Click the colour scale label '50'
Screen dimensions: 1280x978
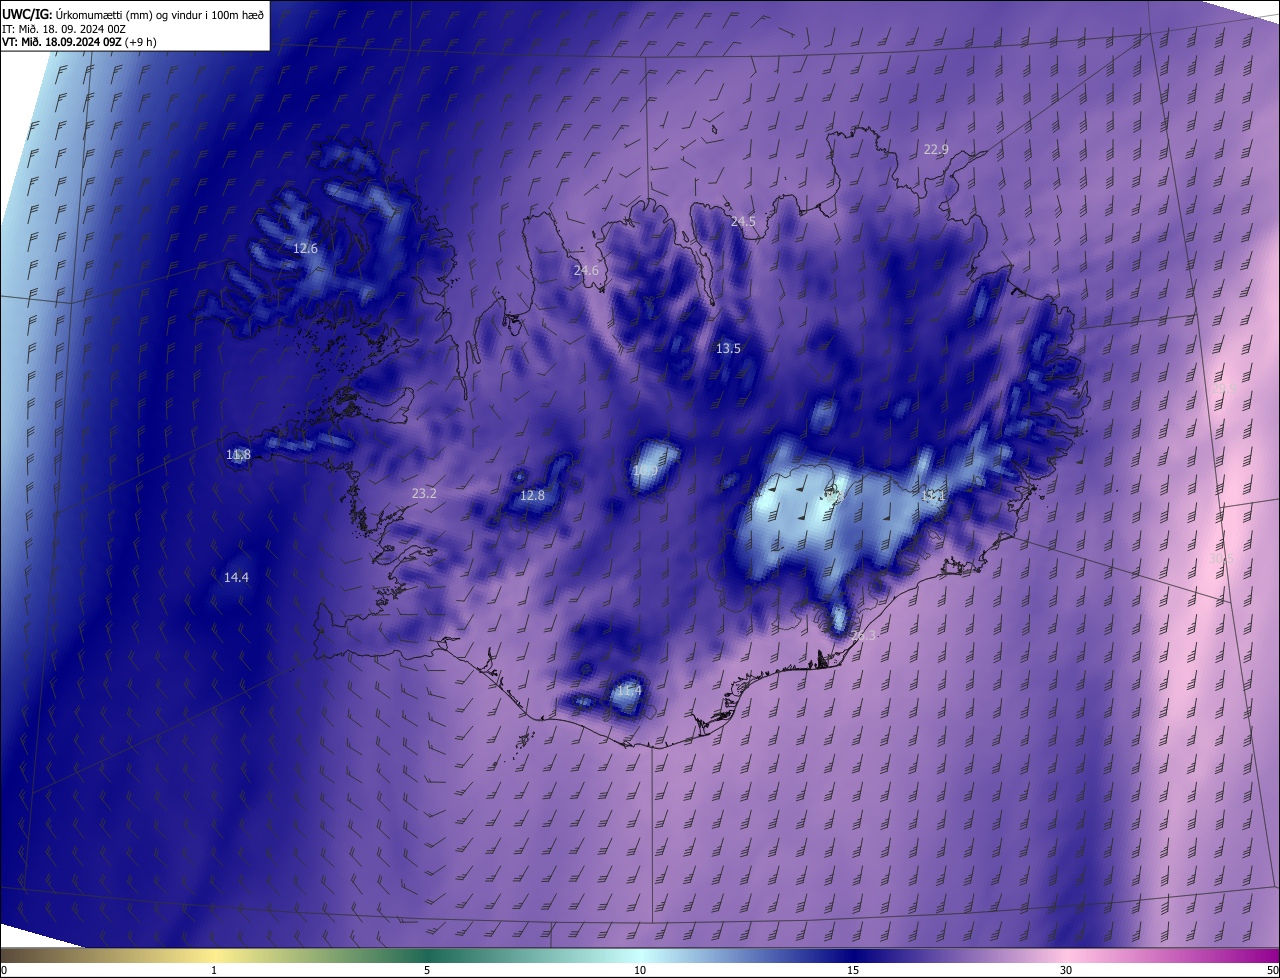[x=1272, y=970]
